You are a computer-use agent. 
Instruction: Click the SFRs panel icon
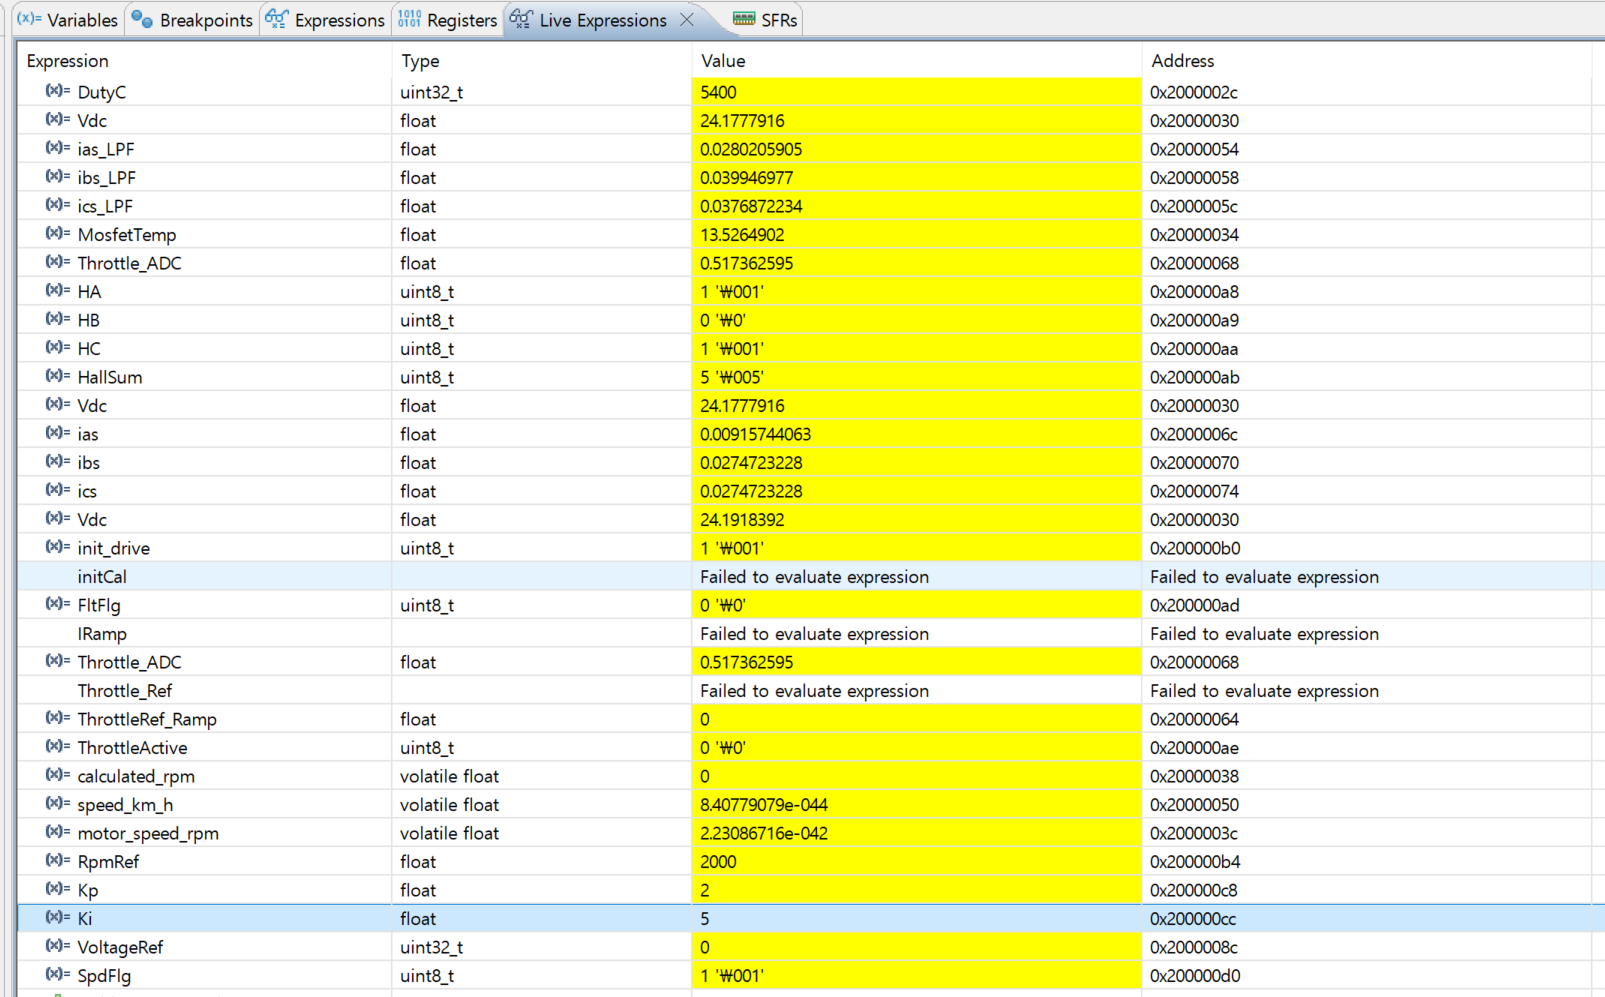coord(744,18)
